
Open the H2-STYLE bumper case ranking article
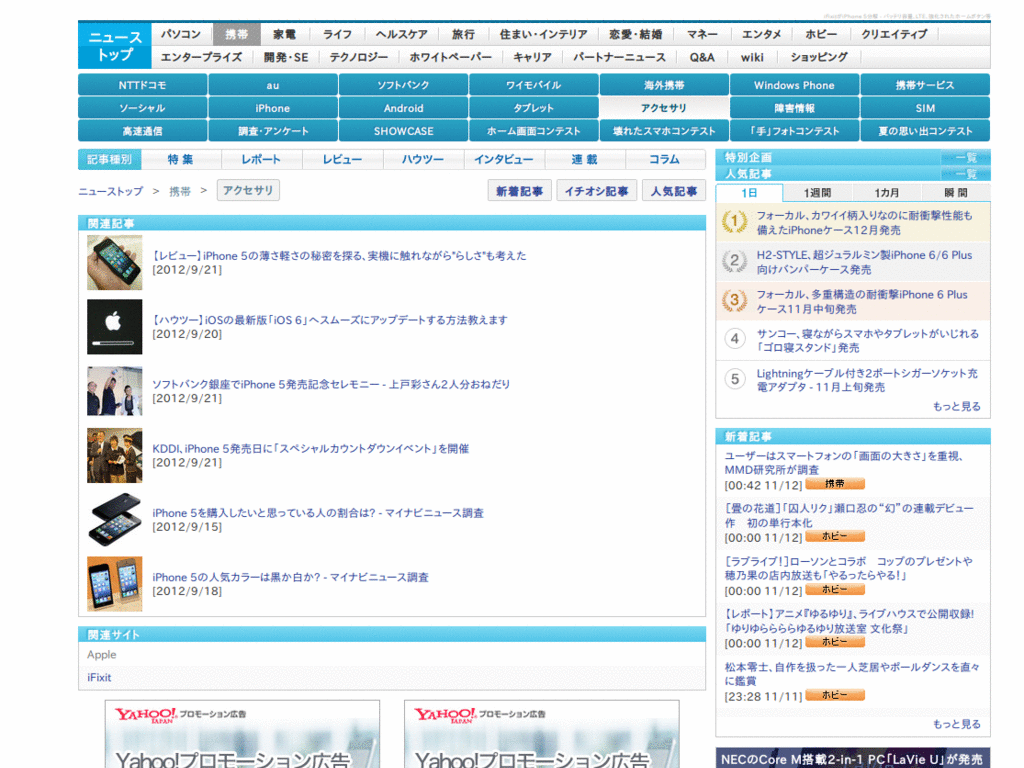[864, 262]
